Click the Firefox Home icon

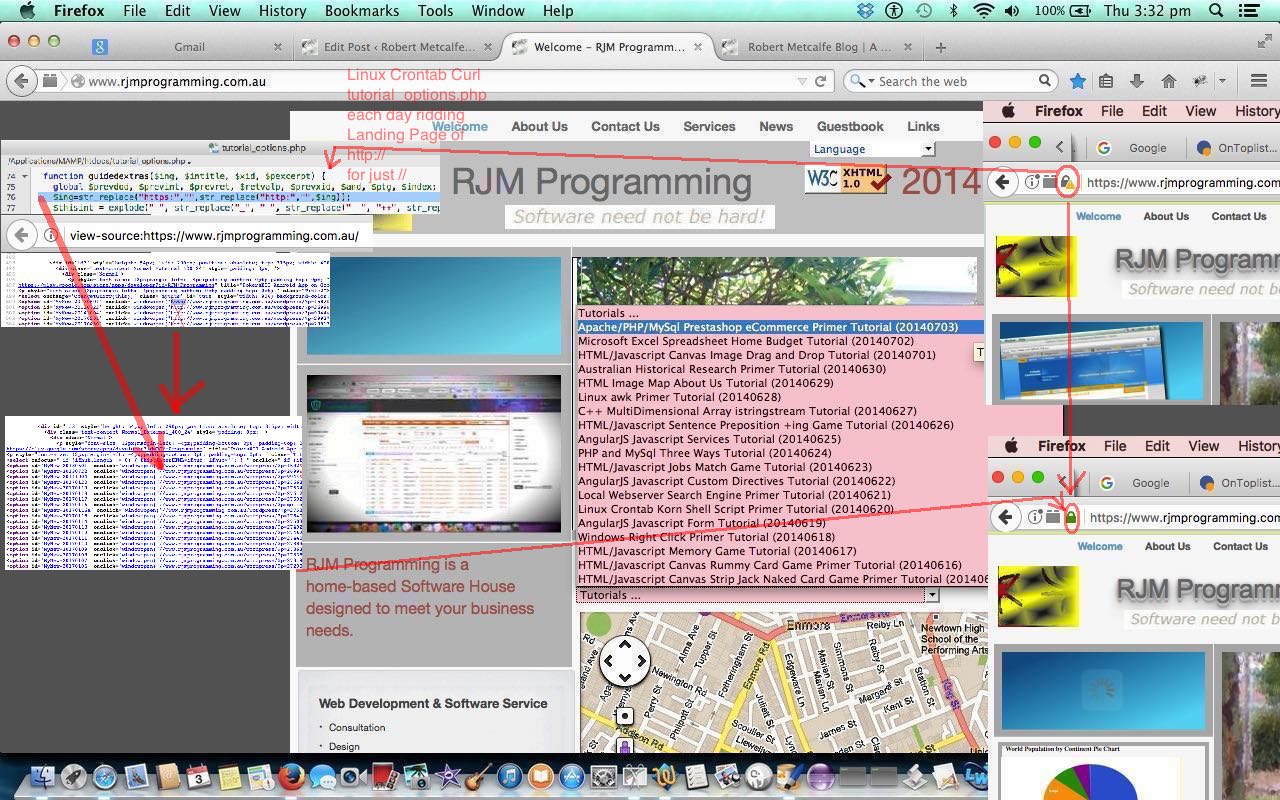pyautogui.click(x=1170, y=81)
